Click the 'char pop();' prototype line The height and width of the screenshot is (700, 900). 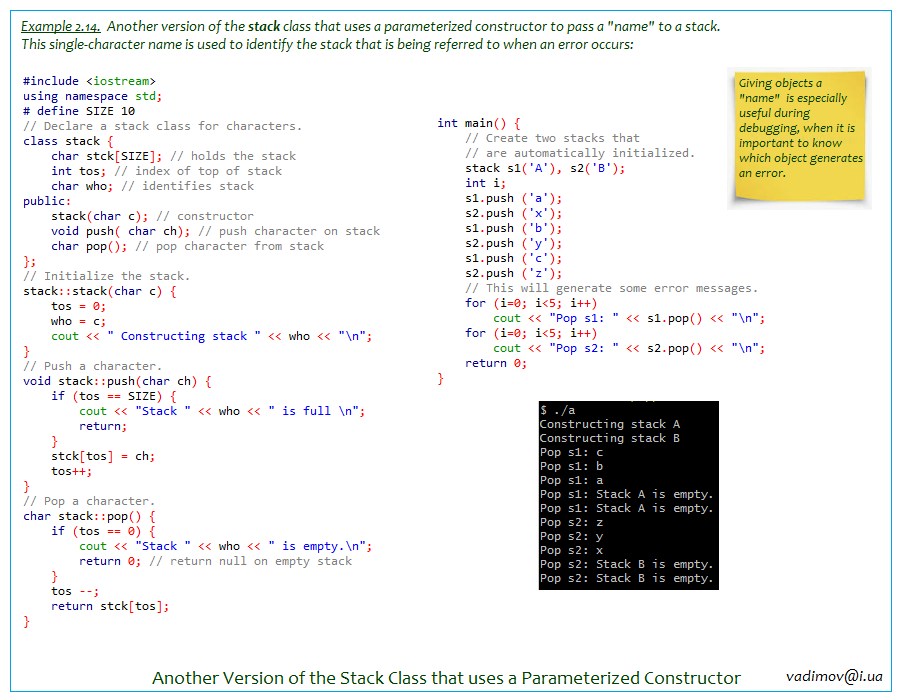(187, 246)
